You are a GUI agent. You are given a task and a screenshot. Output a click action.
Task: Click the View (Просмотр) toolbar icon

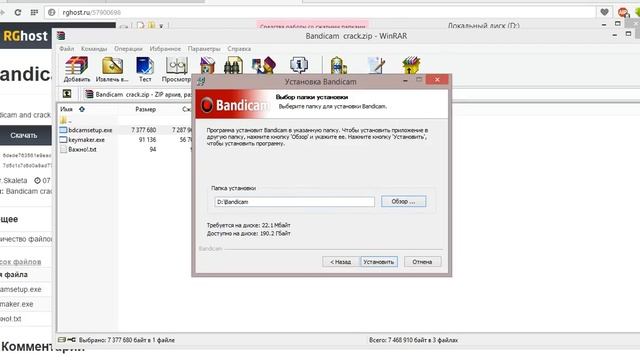point(177,66)
